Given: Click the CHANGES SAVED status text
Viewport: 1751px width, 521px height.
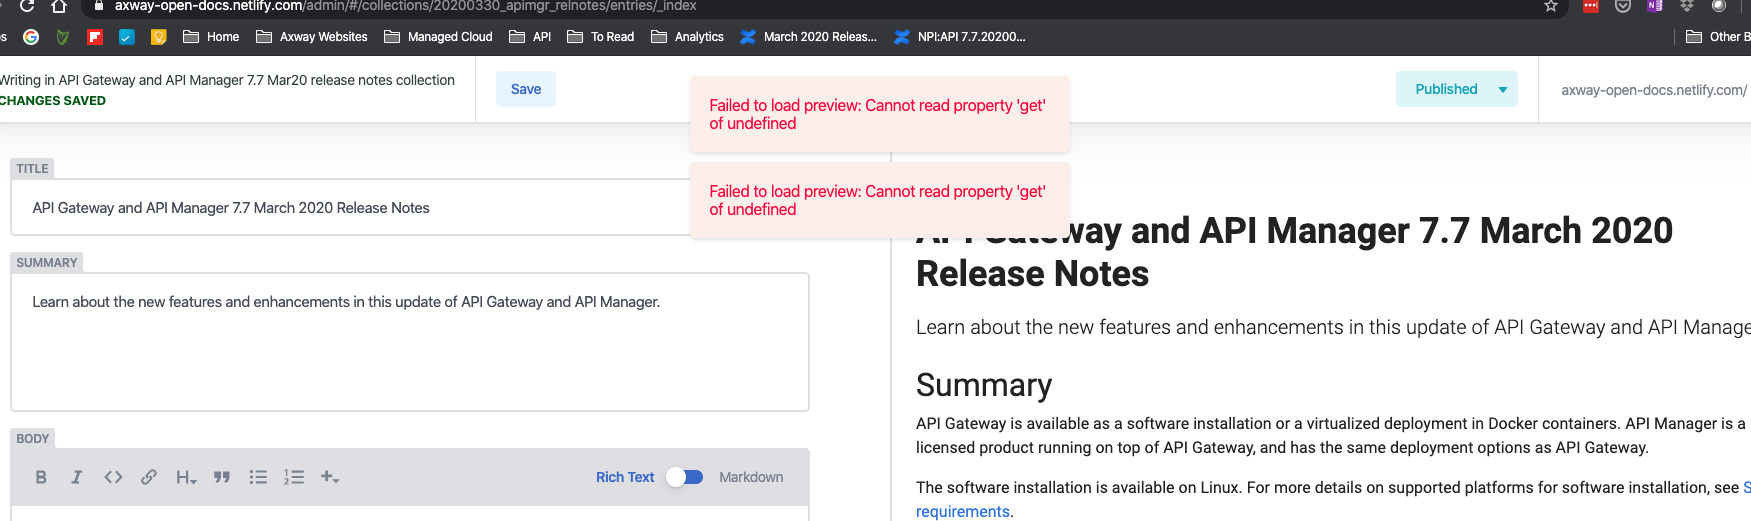Looking at the screenshot, I should 53,101.
